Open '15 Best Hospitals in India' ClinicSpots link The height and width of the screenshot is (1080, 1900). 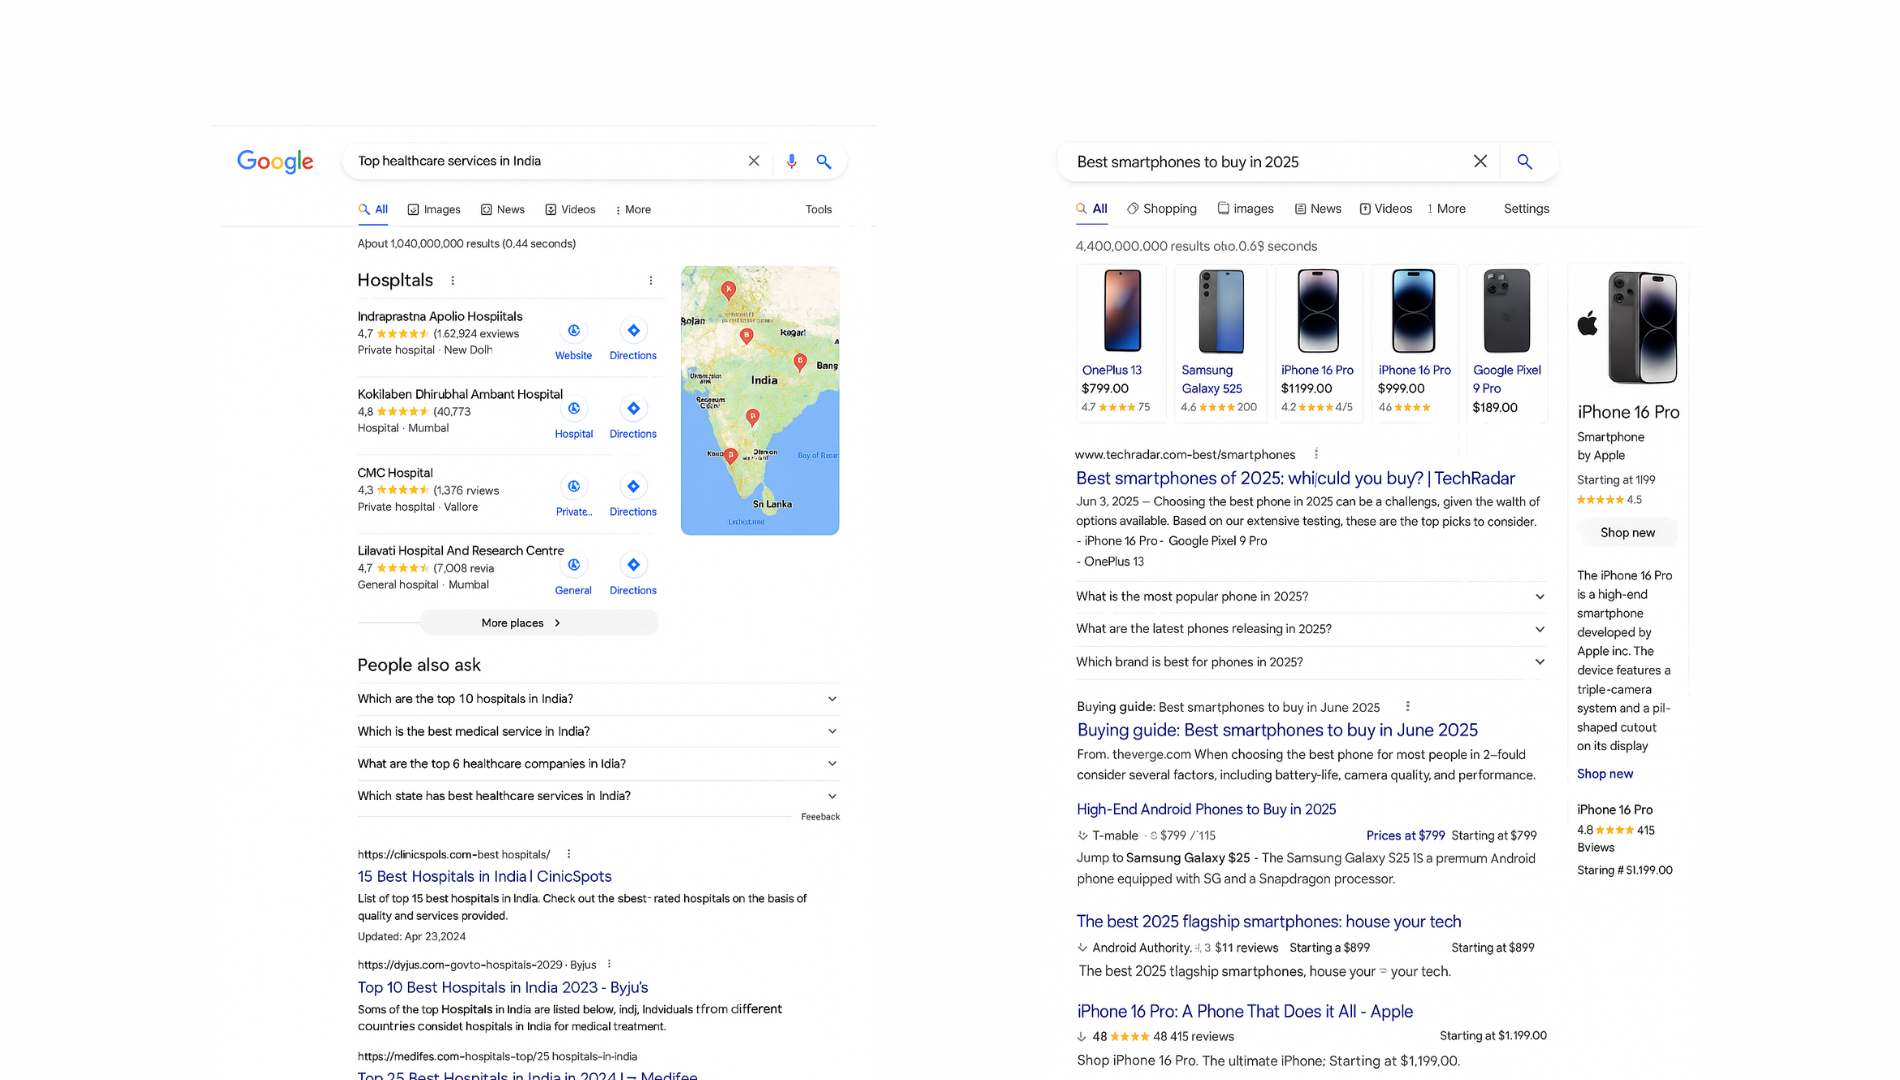click(x=485, y=877)
